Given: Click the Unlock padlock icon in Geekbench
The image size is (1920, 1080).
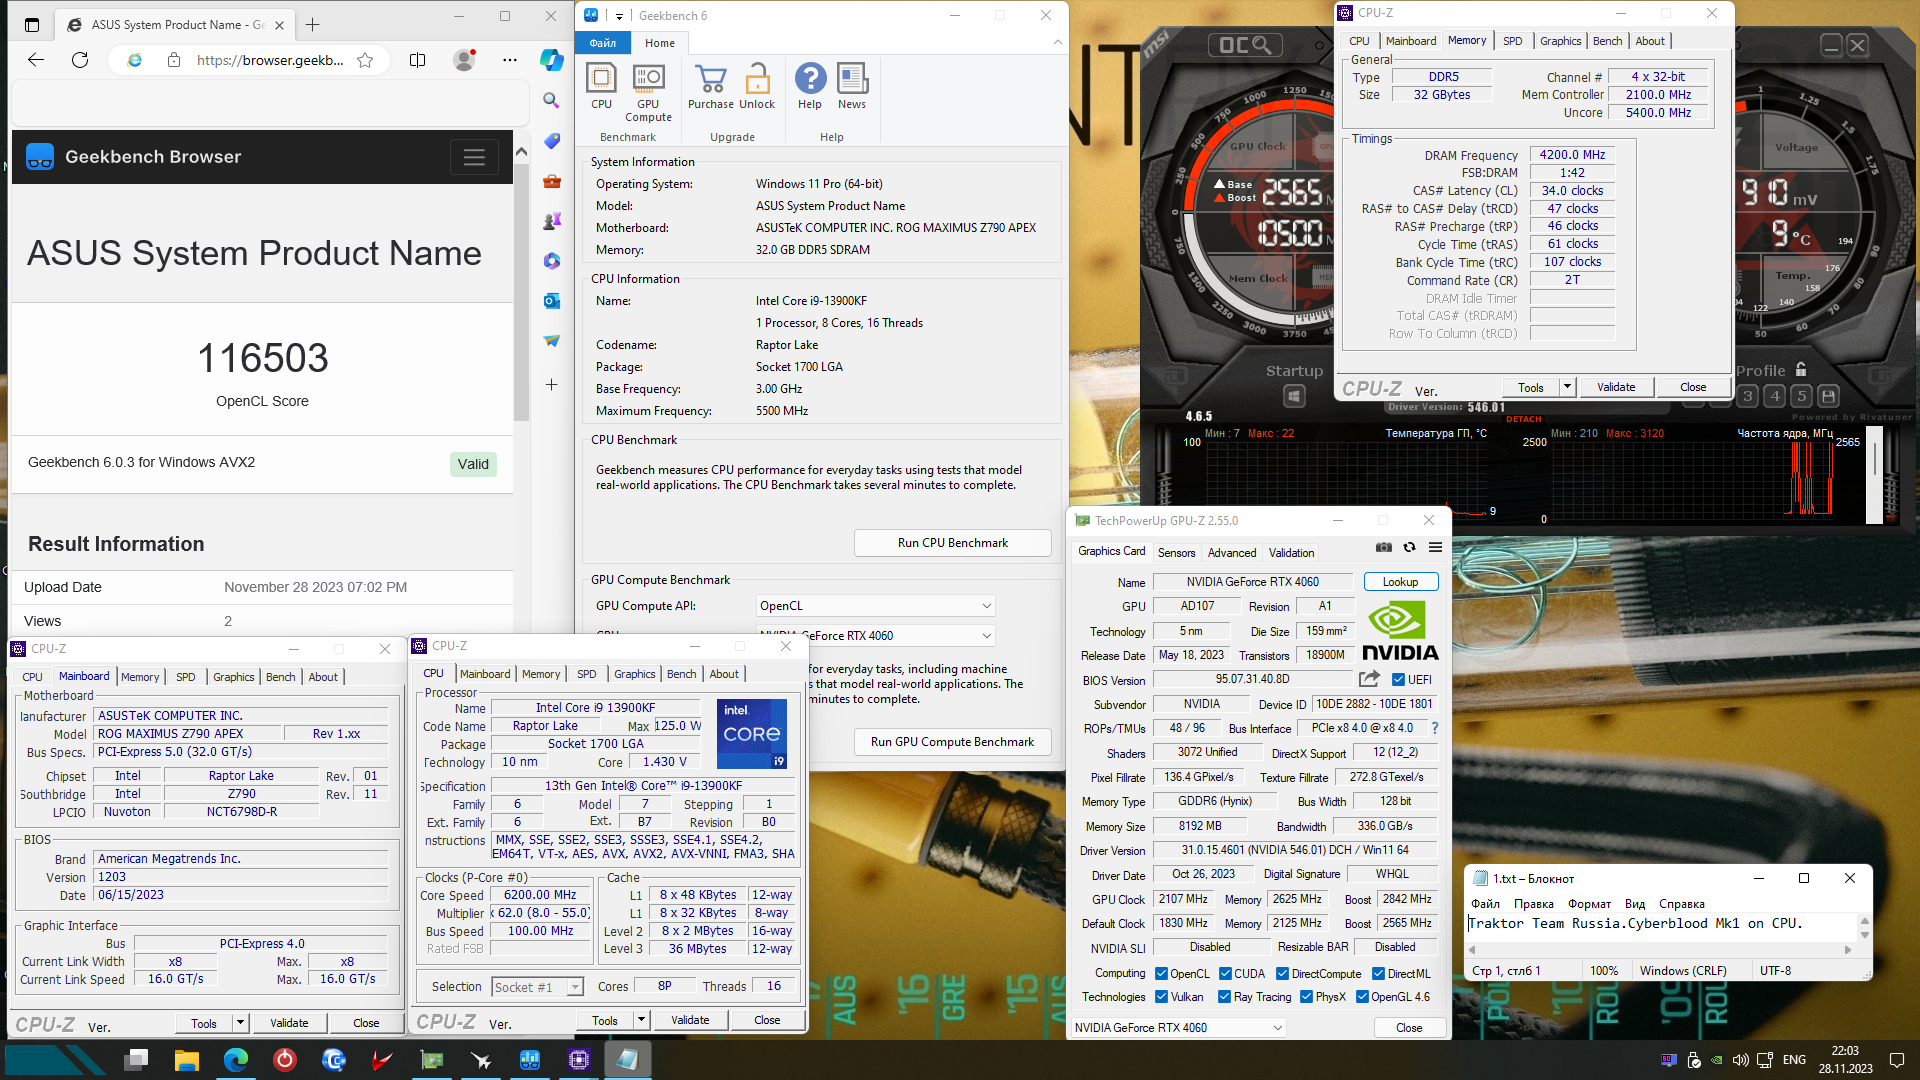Looking at the screenshot, I should (x=757, y=85).
